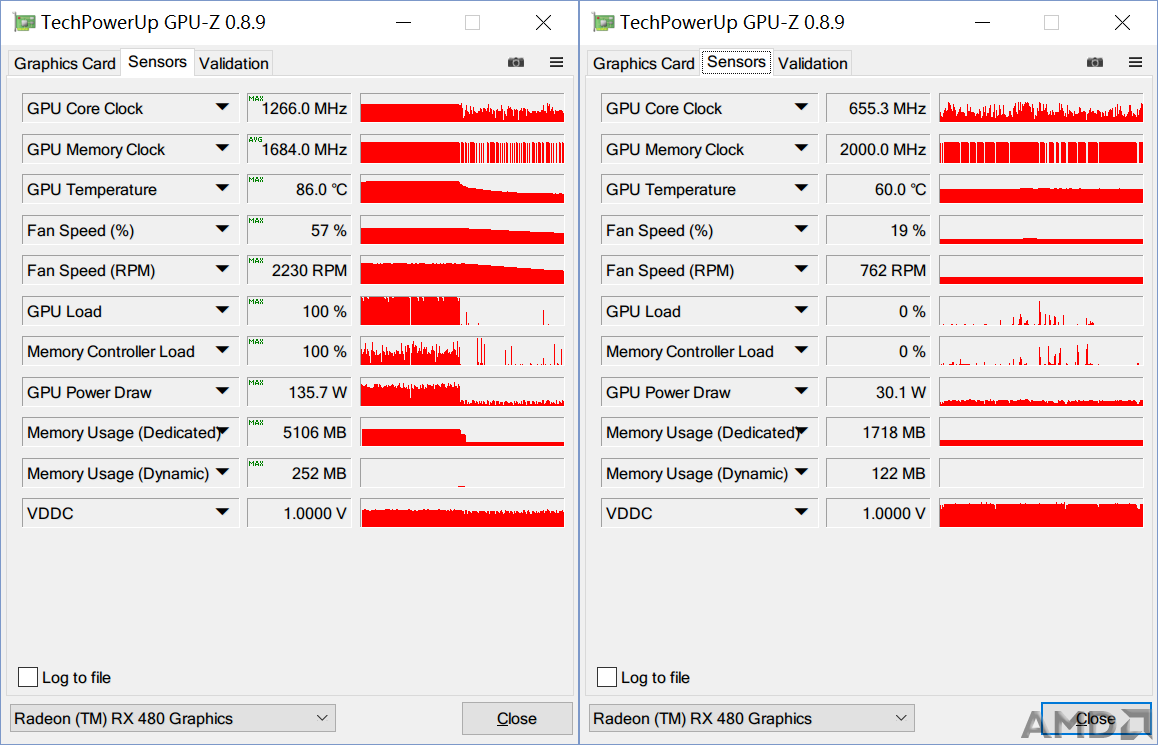The height and width of the screenshot is (745, 1158).
Task: Click the 60.0 °C temperature reading
Action: click(878, 190)
